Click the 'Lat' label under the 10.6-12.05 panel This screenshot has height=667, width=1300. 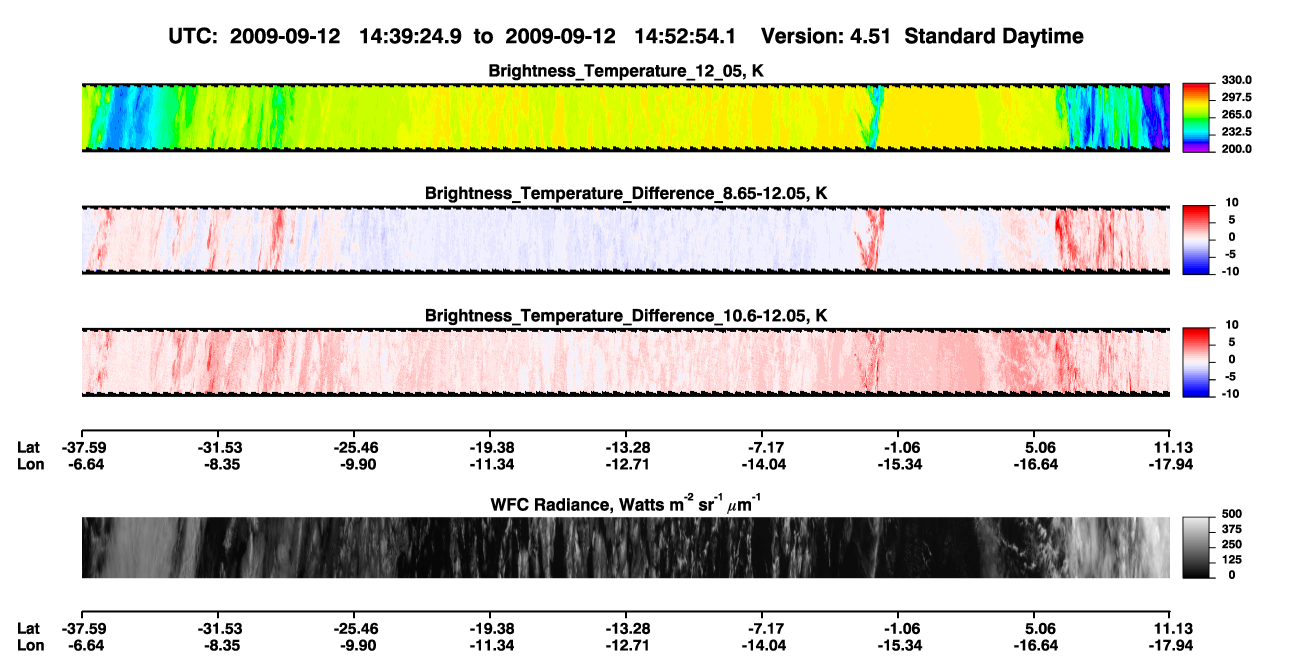pos(28,447)
